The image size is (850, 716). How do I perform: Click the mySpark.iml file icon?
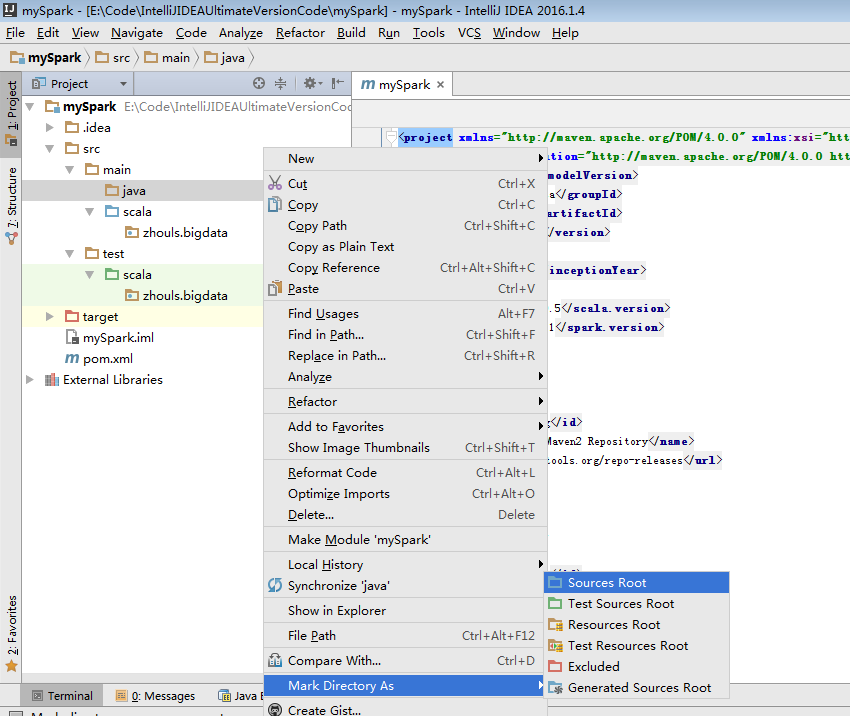pyautogui.click(x=72, y=337)
